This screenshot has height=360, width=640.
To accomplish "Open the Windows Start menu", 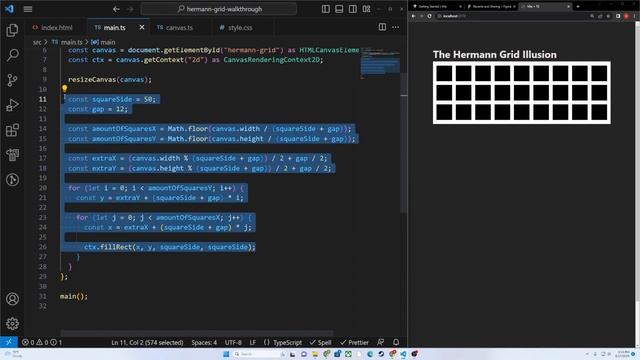I will pos(226,354).
